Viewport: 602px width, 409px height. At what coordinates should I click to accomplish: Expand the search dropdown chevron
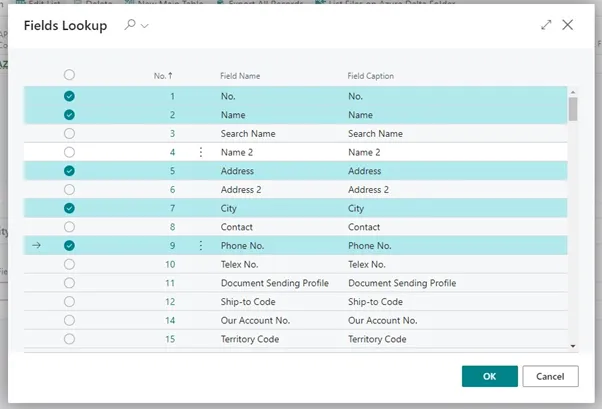click(x=144, y=26)
